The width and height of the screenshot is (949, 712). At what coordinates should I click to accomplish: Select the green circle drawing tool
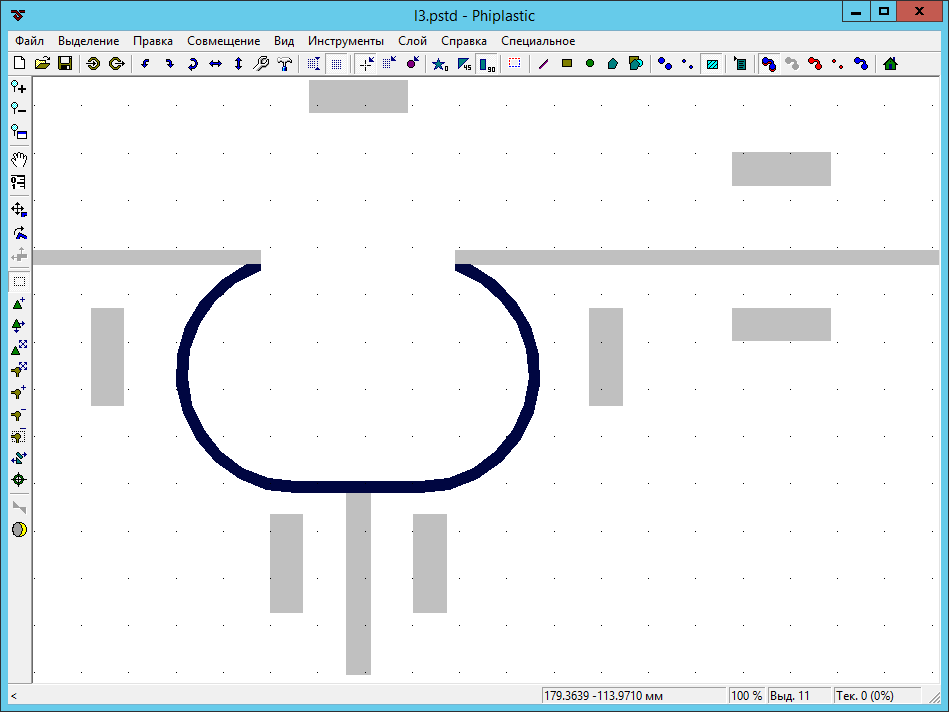point(590,64)
